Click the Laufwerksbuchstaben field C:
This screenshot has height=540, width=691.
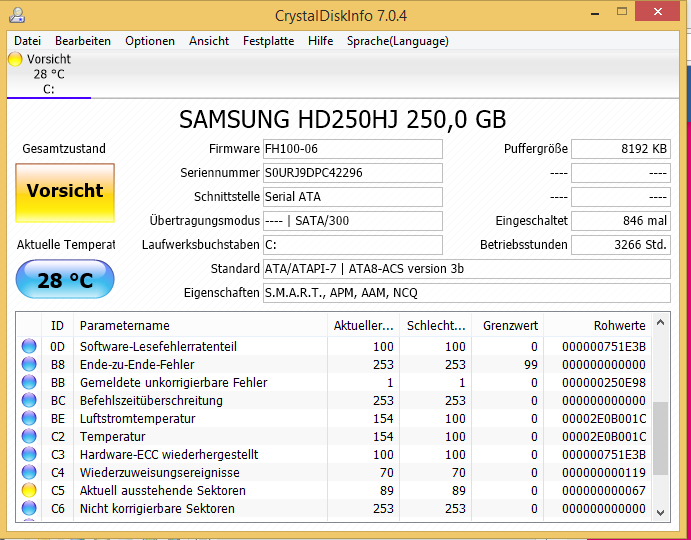tap(353, 245)
